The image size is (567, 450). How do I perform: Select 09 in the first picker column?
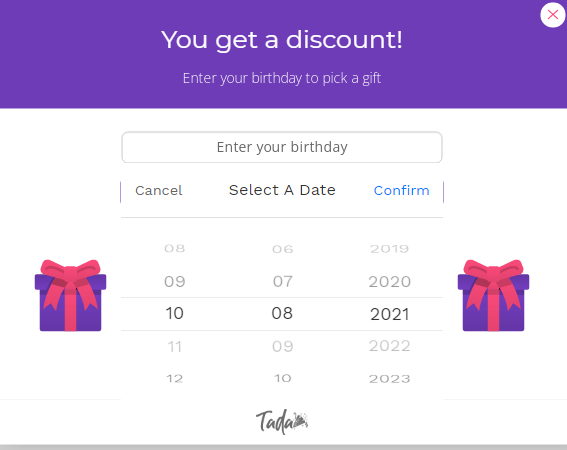[x=175, y=281]
